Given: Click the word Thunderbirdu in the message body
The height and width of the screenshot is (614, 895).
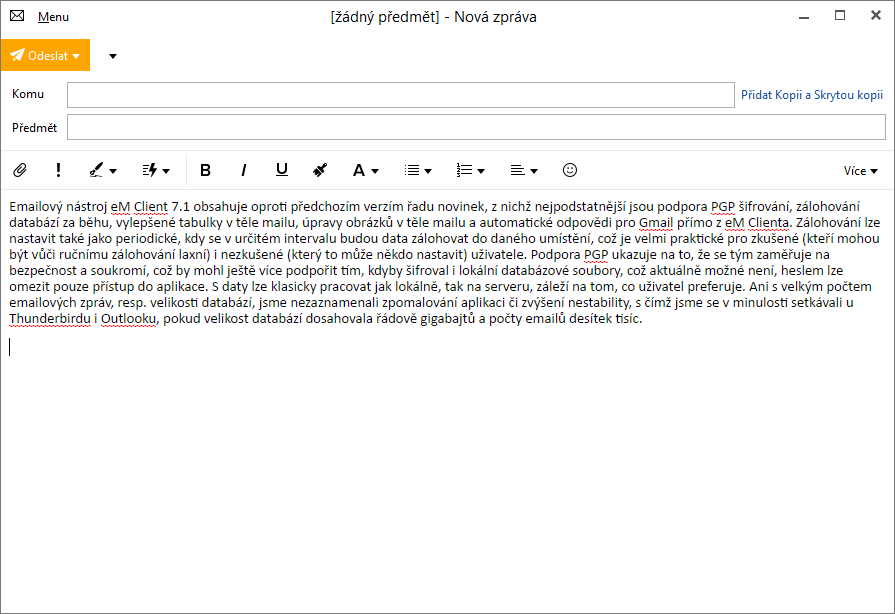Looking at the screenshot, I should tap(50, 318).
